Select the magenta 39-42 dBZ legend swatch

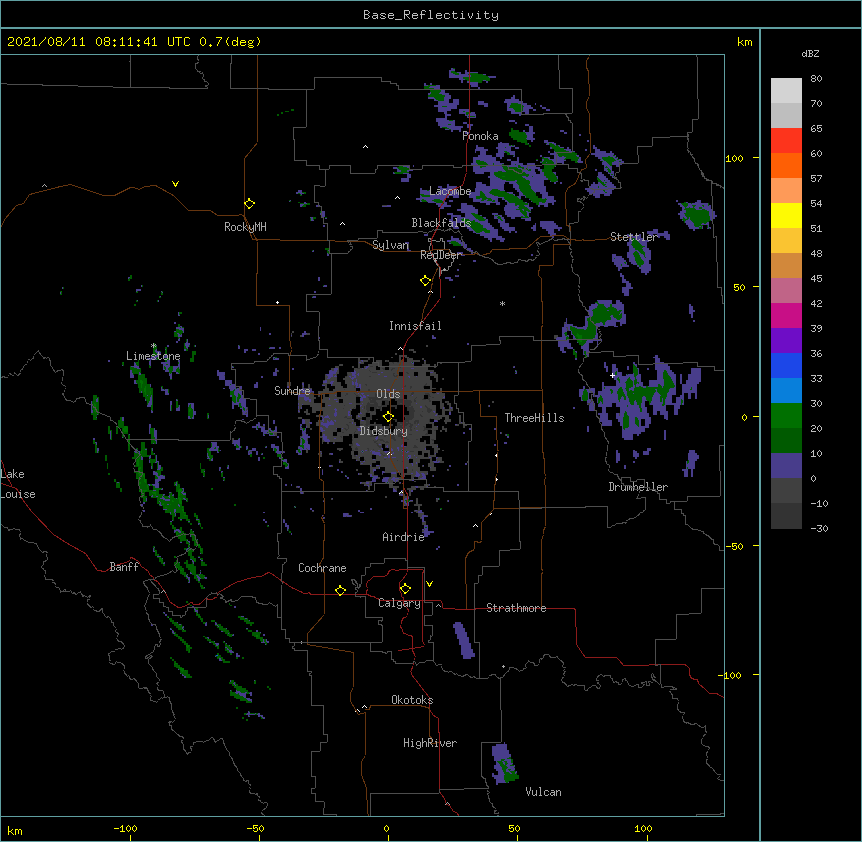coord(786,315)
